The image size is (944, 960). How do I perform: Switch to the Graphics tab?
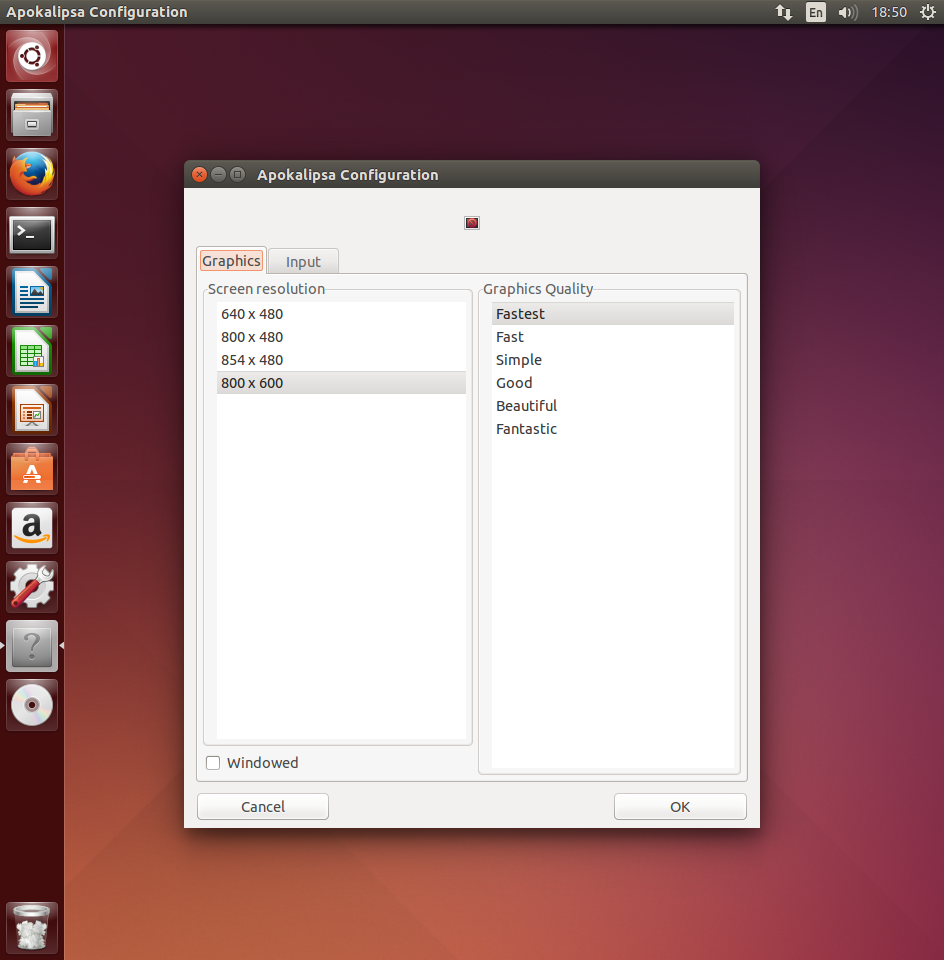[231, 261]
